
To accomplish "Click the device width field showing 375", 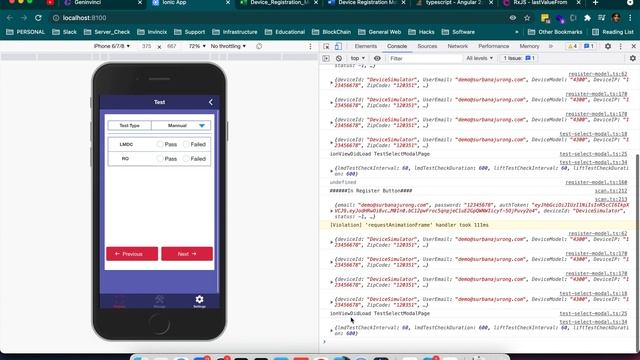I will click(x=147, y=46).
